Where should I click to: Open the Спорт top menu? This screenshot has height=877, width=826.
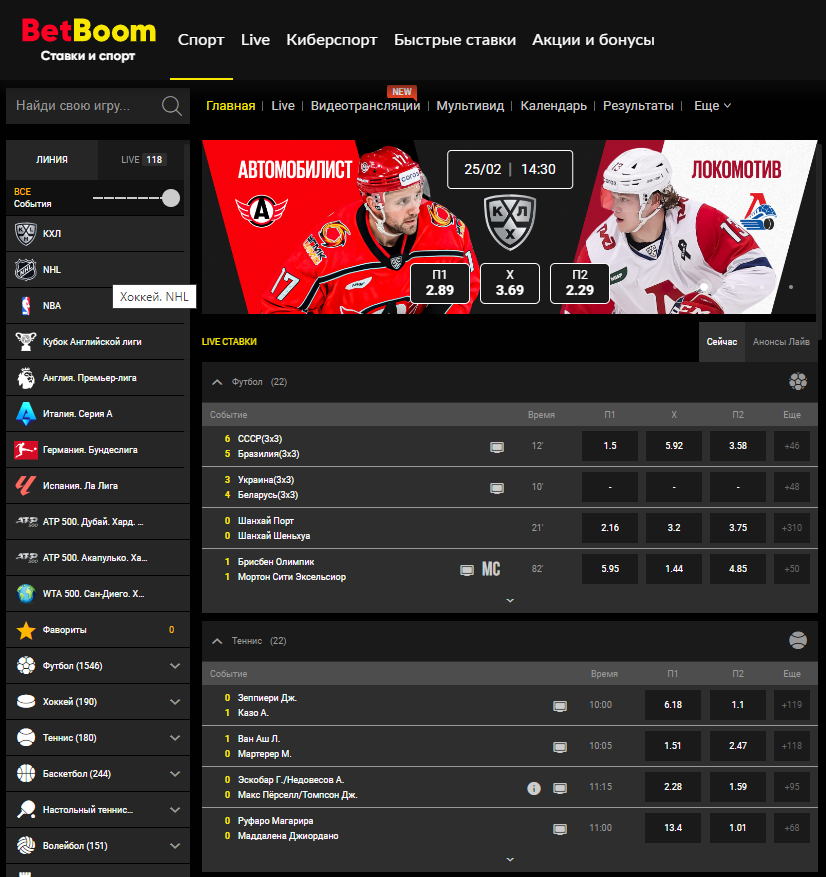click(201, 40)
